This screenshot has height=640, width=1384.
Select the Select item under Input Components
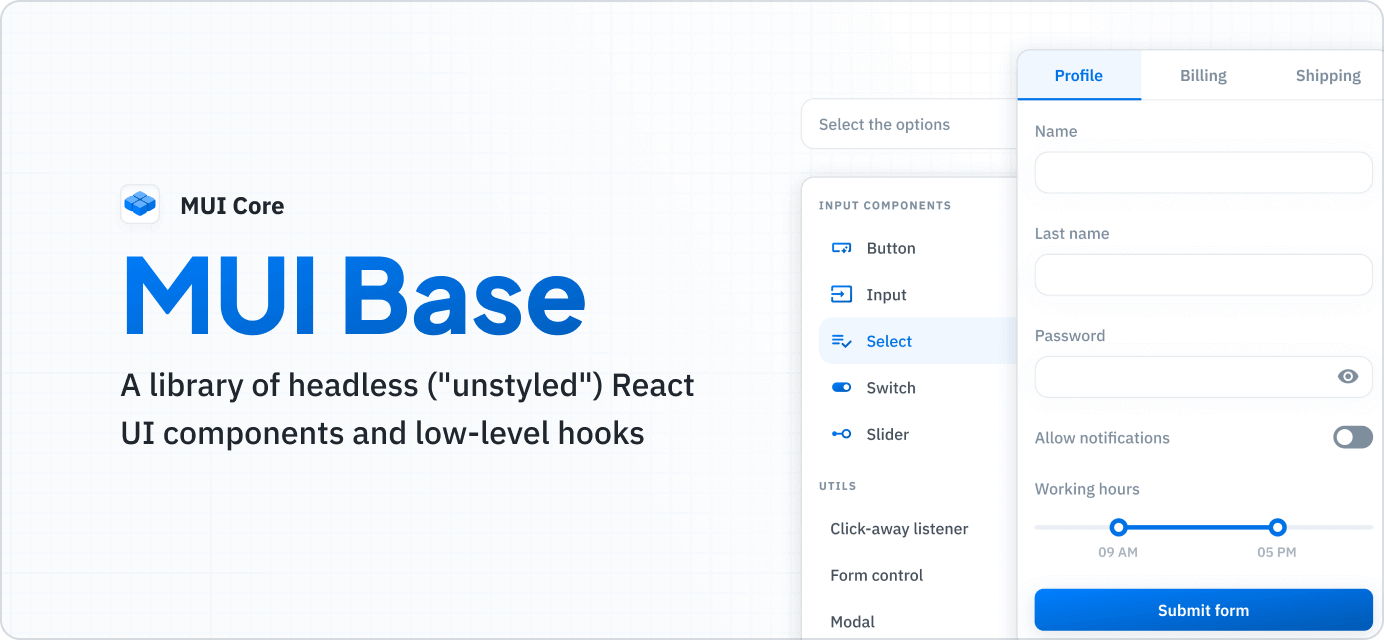tap(888, 341)
